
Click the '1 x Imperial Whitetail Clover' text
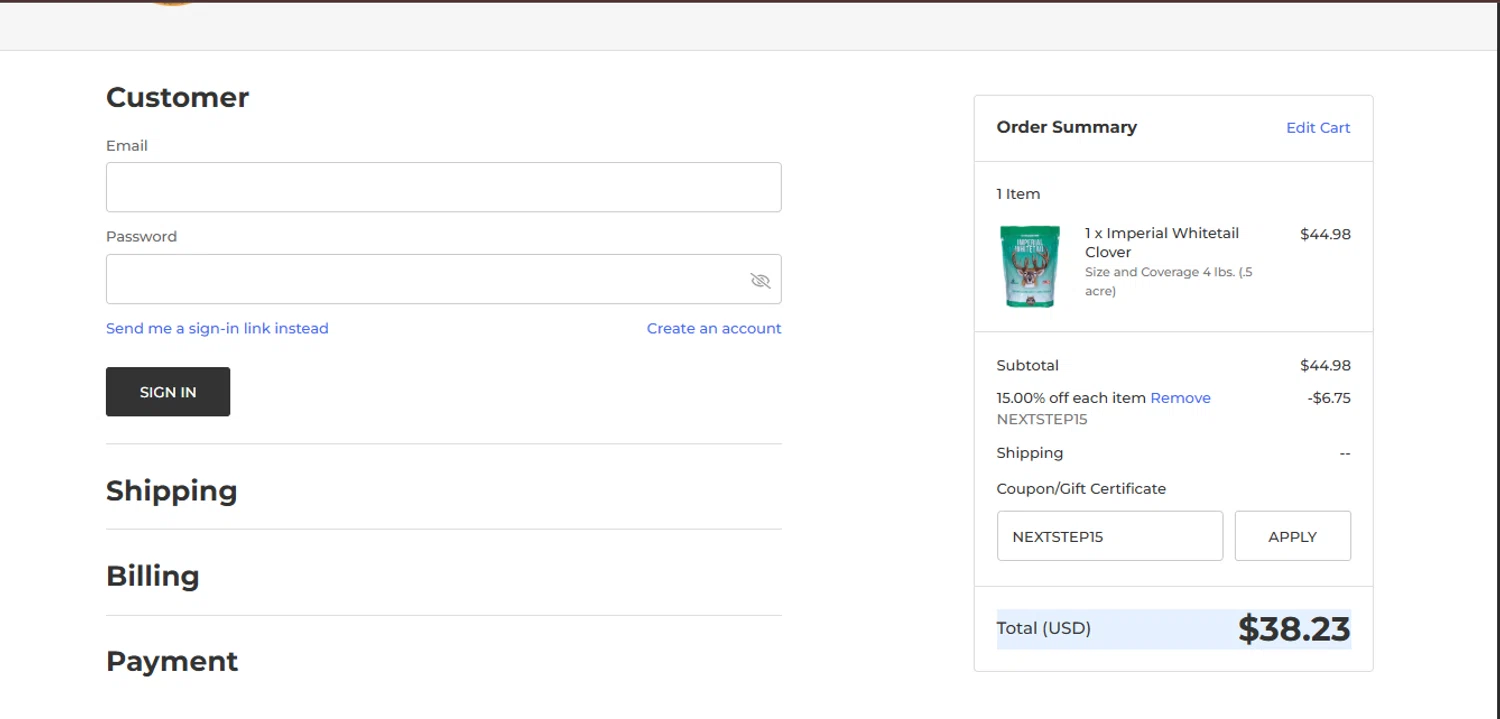pos(1162,242)
